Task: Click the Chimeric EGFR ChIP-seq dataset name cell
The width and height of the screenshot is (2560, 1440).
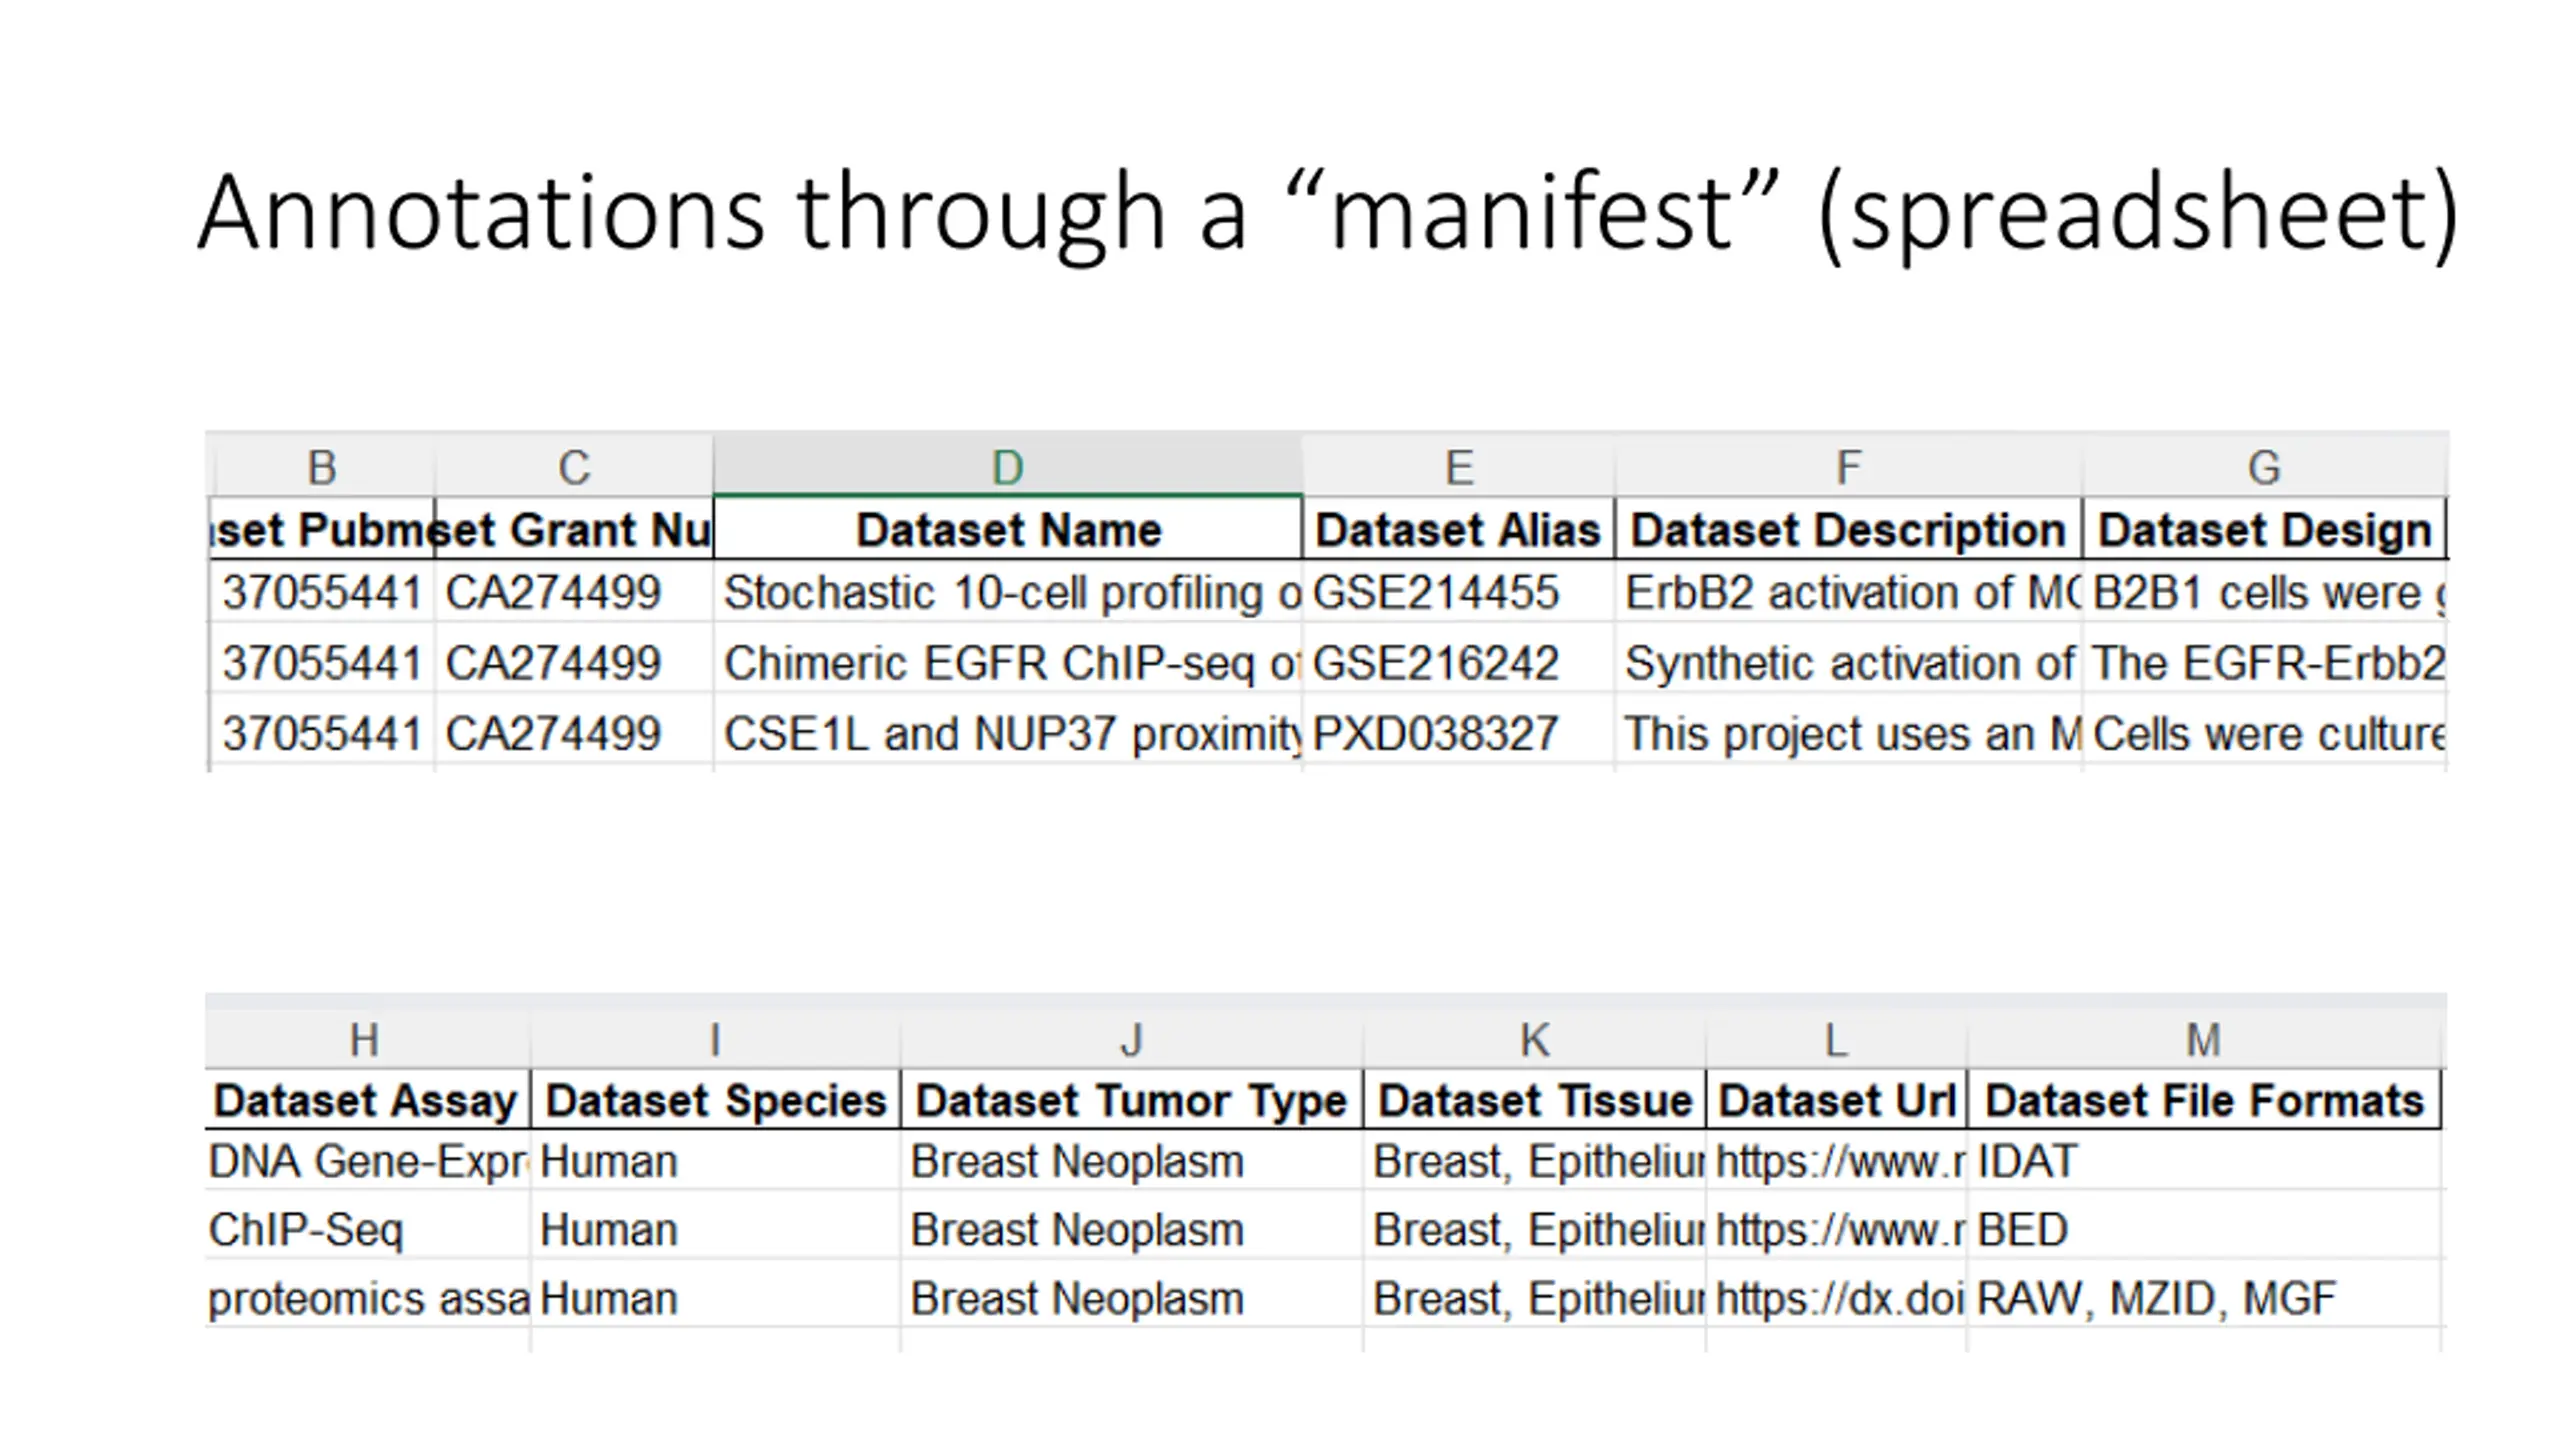Action: click(1007, 662)
